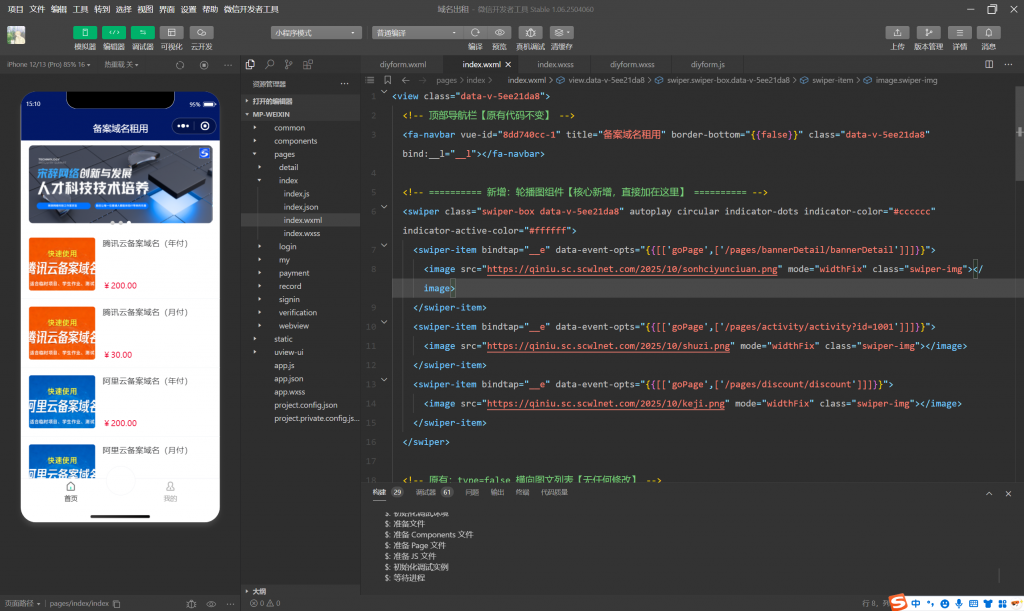Toggle the 模拟器 simulator panel button
This screenshot has height=611, width=1024.
(85, 33)
